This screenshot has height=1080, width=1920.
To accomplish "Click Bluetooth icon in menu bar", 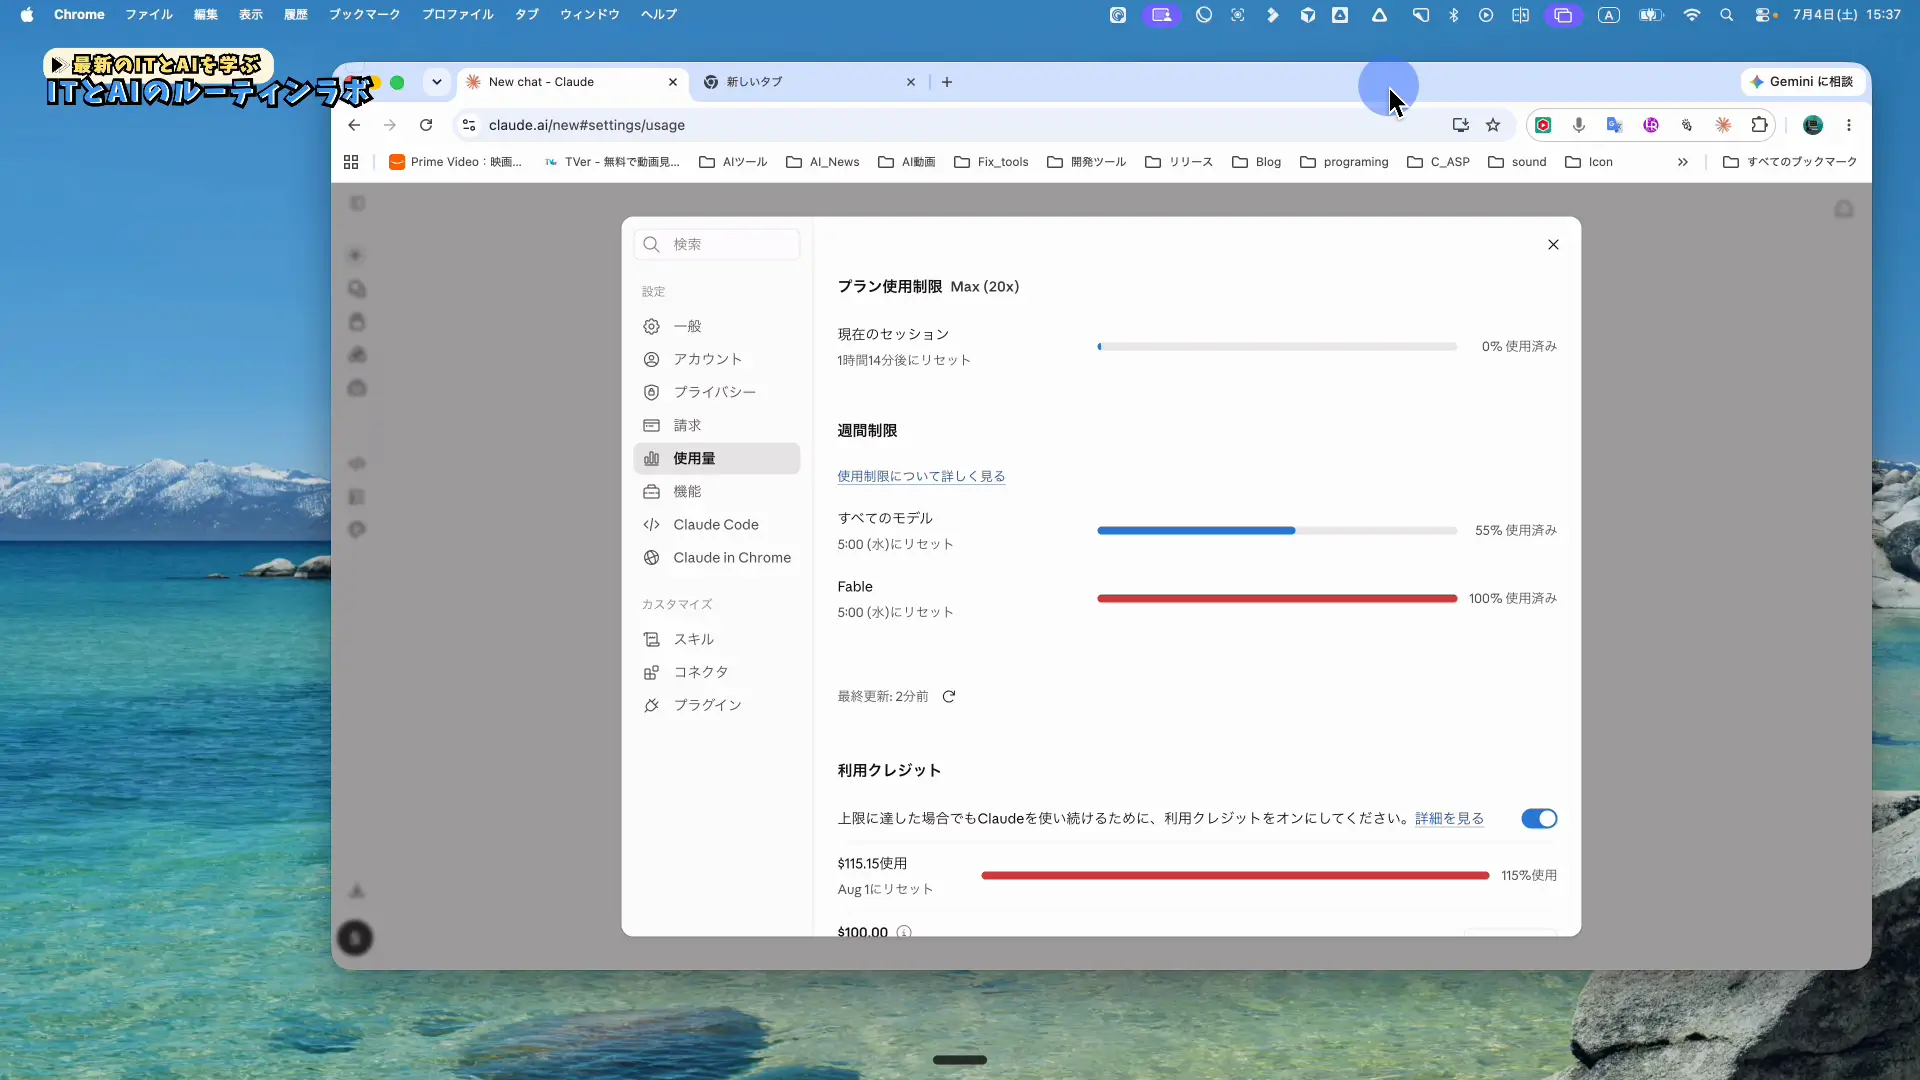I will [x=1454, y=15].
